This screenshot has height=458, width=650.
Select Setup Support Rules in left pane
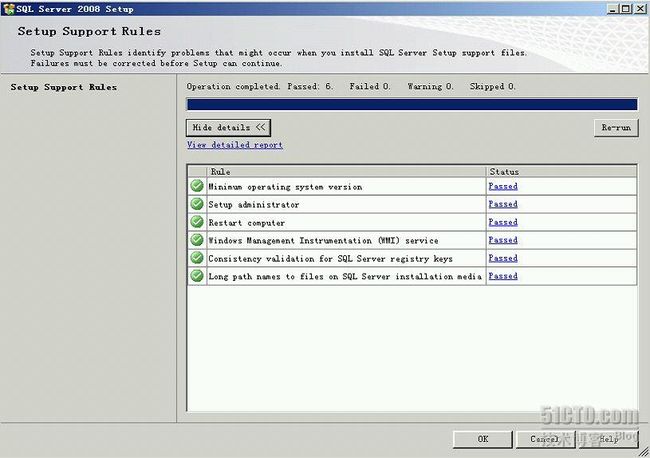click(x=63, y=87)
